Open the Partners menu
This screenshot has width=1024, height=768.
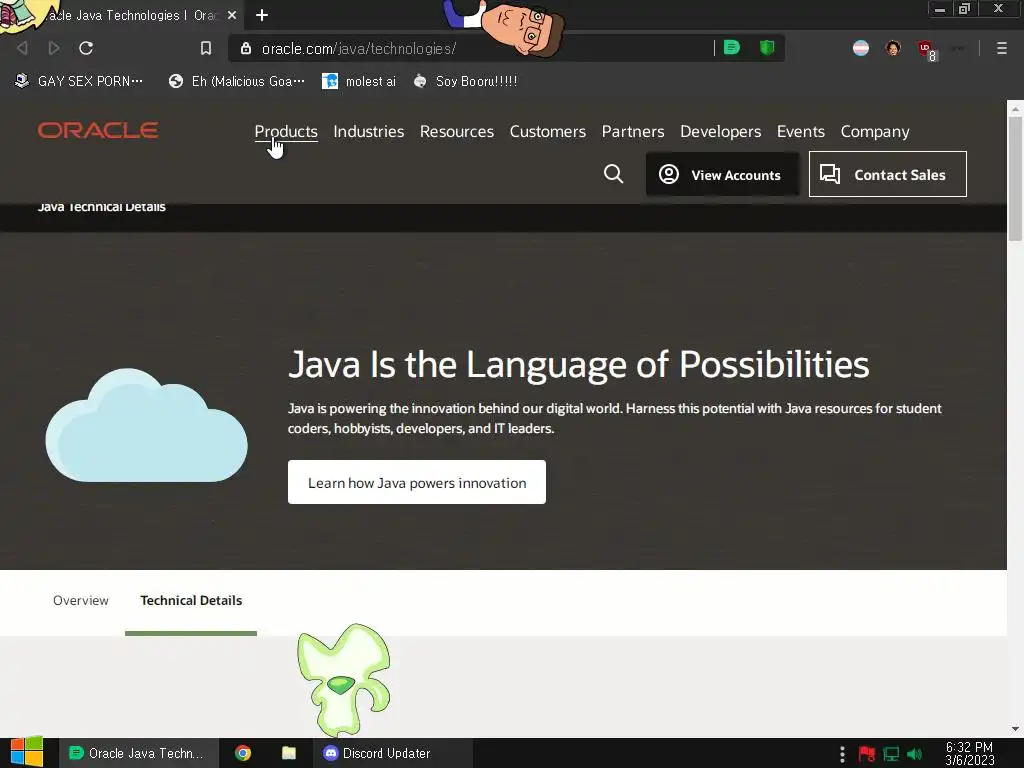(x=633, y=131)
